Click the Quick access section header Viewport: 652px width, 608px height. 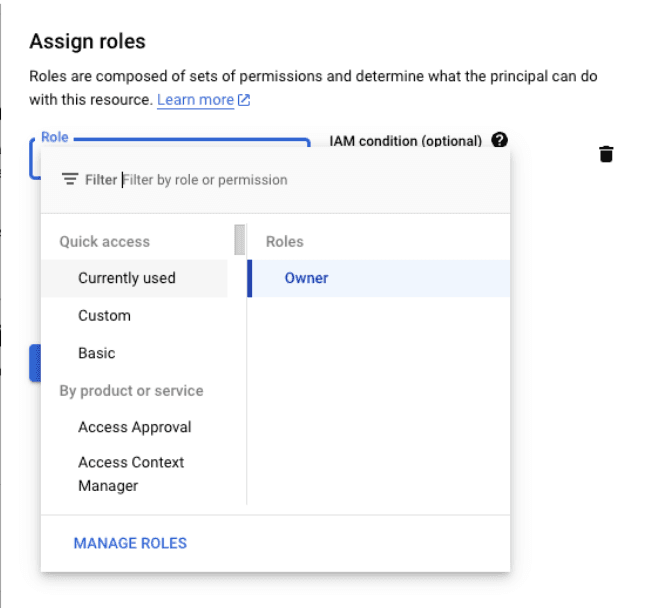point(104,242)
